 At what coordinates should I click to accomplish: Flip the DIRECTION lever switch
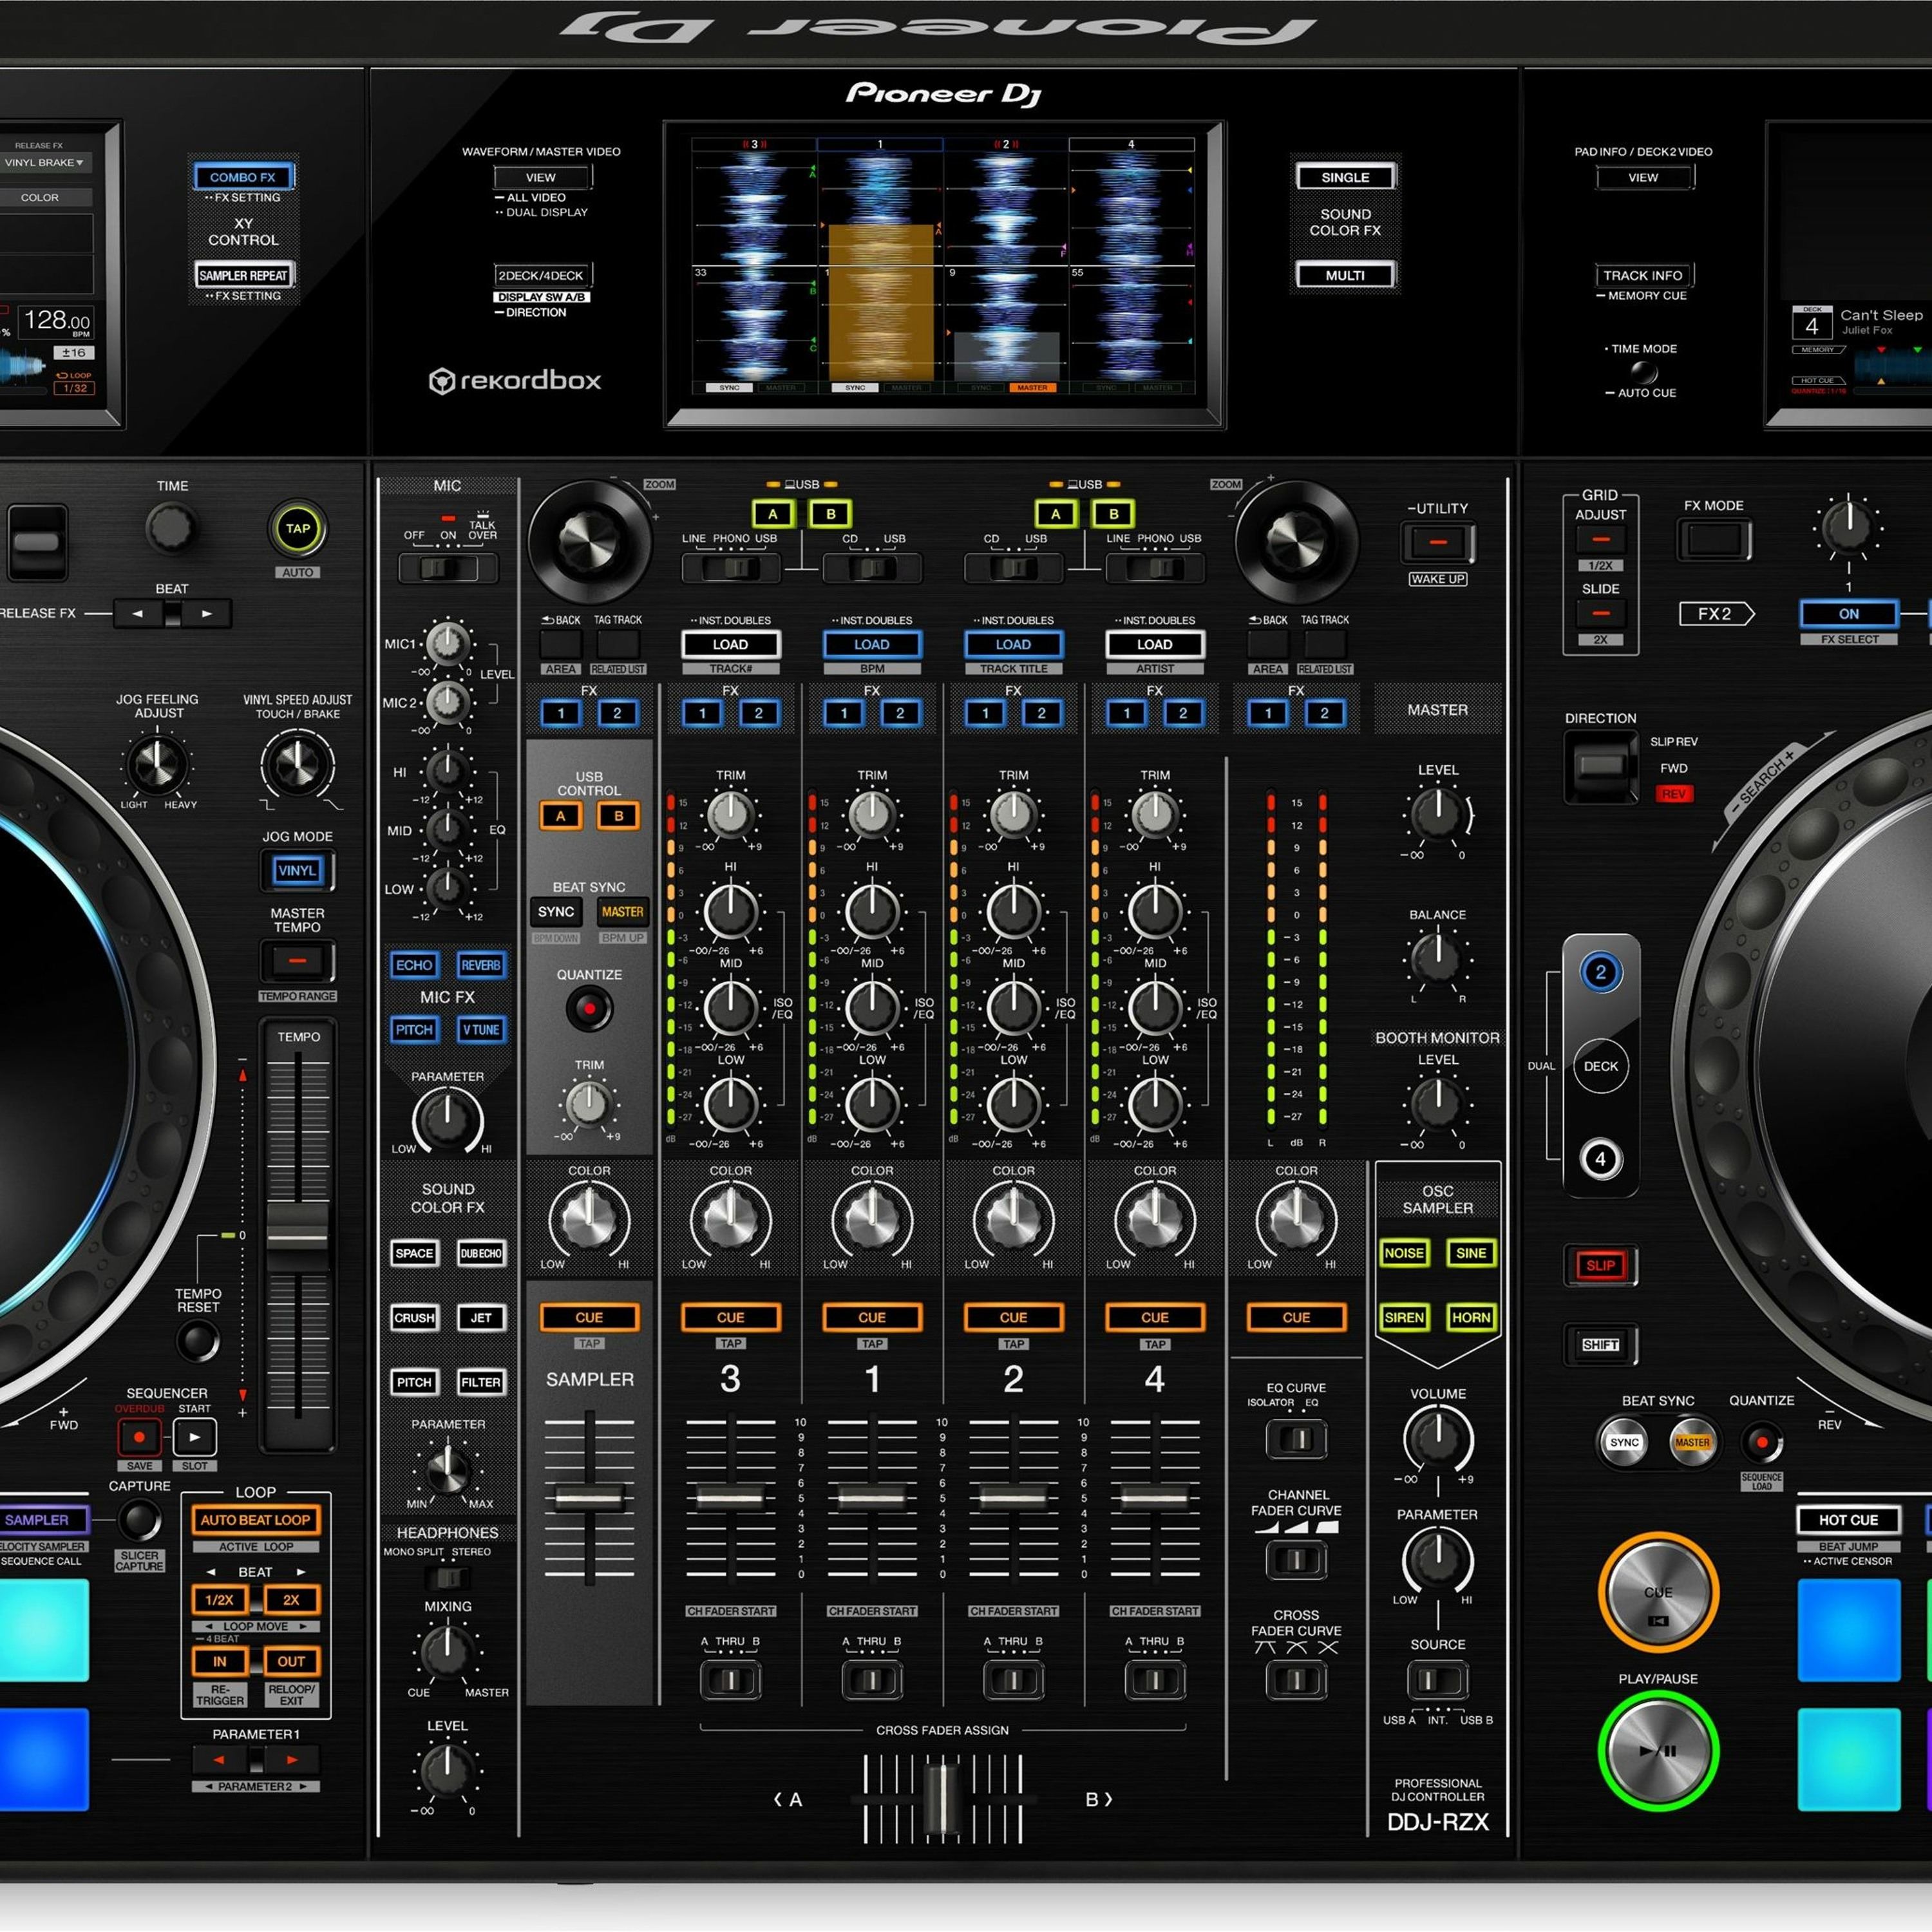click(1602, 766)
